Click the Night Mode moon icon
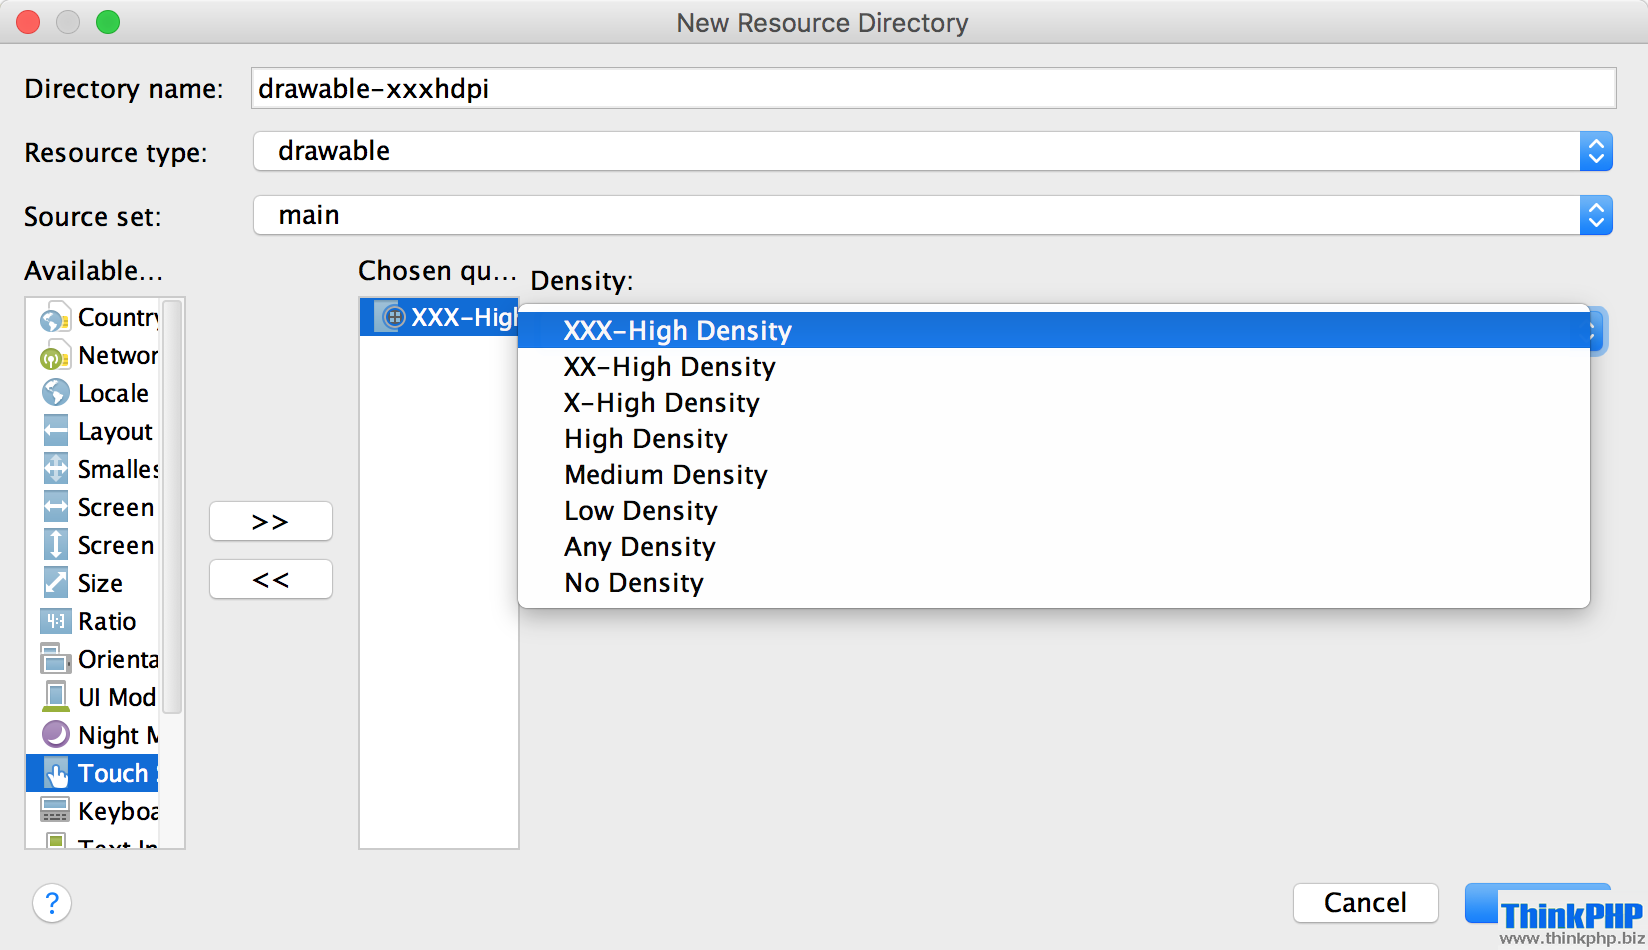This screenshot has height=950, width=1648. click(x=56, y=735)
